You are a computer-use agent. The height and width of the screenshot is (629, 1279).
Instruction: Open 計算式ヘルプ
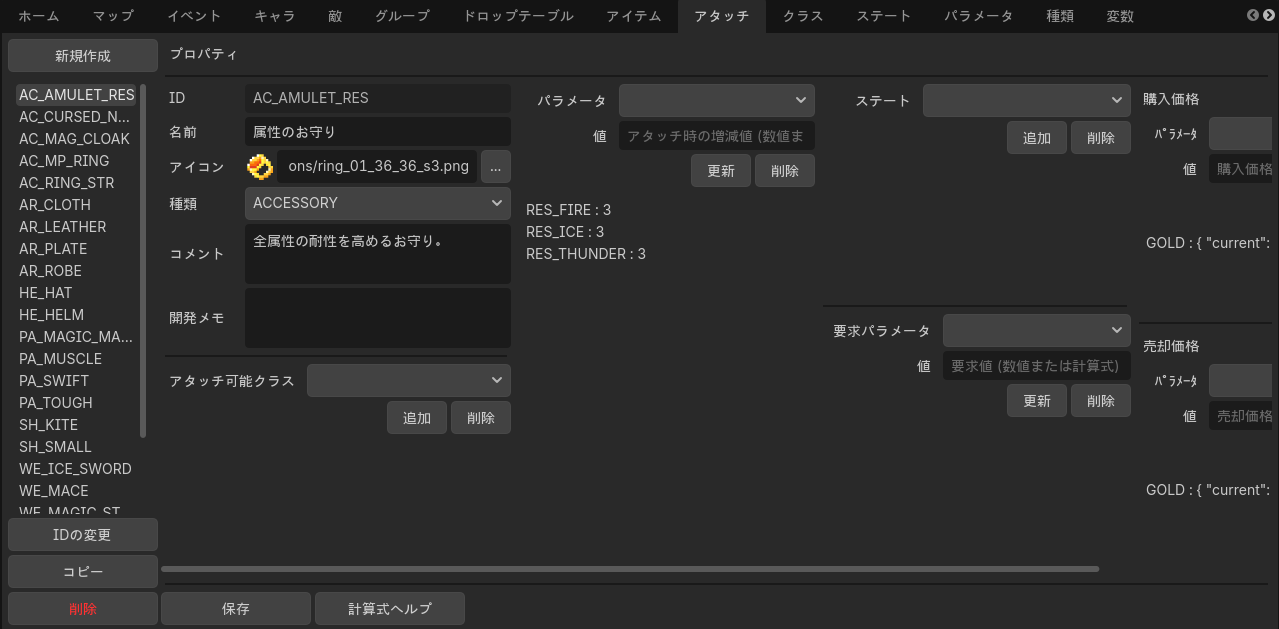390,609
